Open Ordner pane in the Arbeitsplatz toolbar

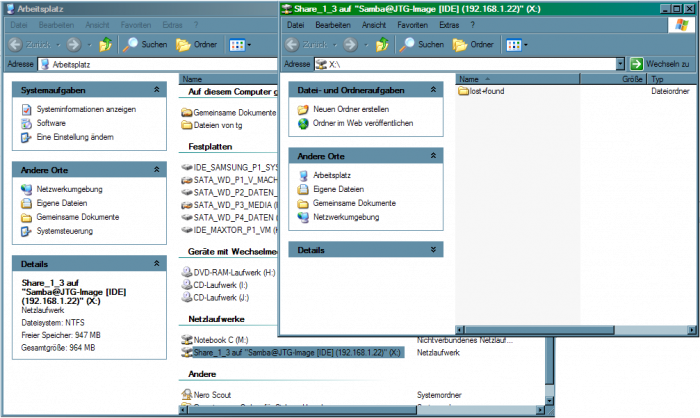coord(196,44)
